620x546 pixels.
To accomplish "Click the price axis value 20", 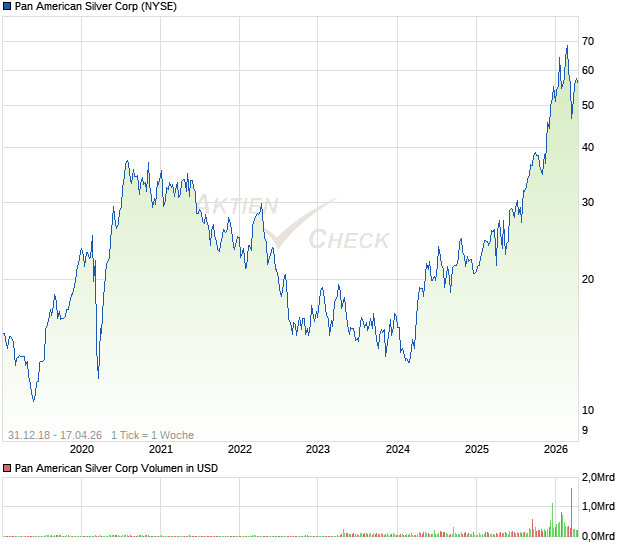I will pos(588,280).
